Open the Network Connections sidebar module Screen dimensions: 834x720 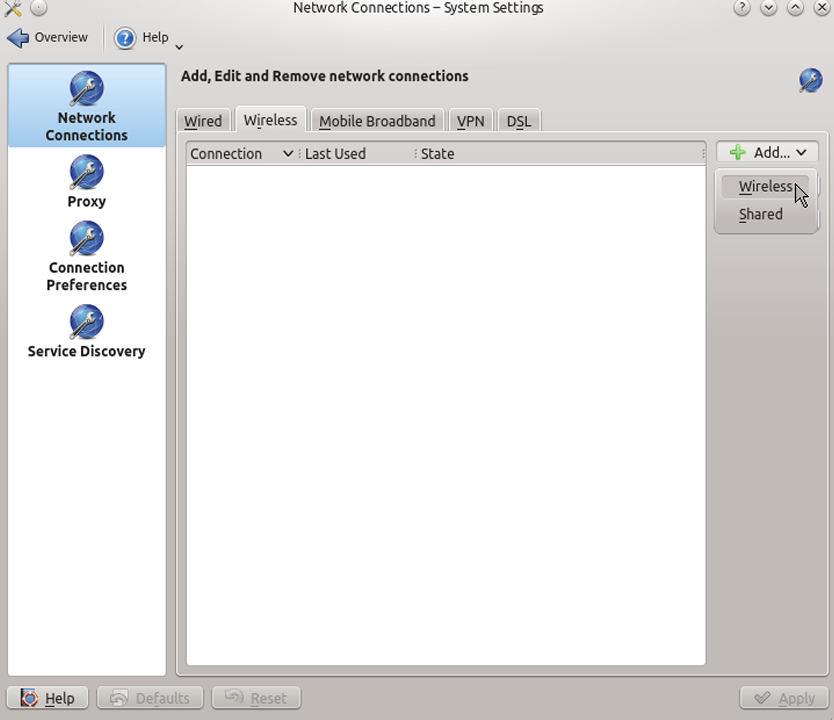(87, 106)
